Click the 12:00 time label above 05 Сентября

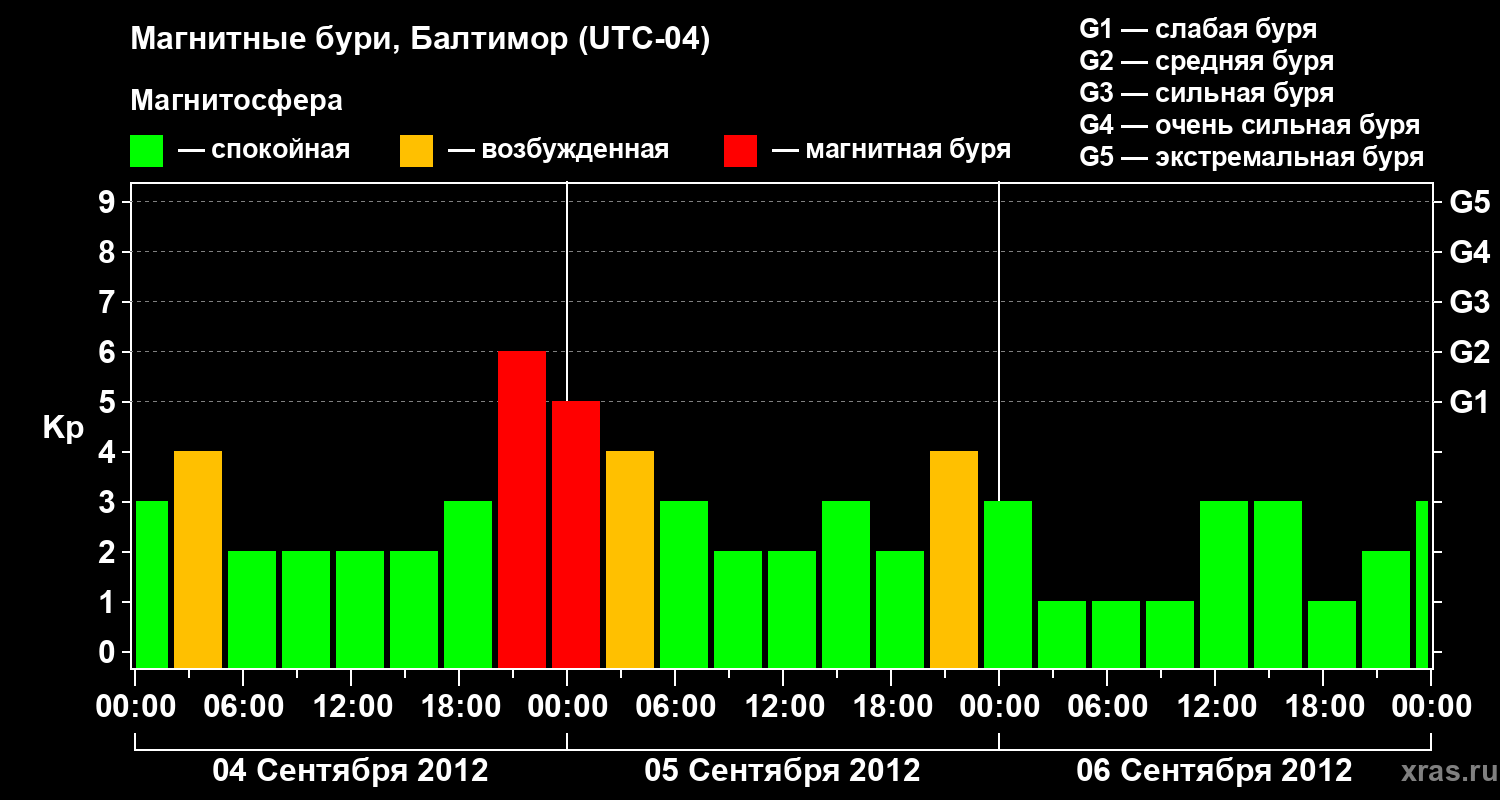[784, 707]
